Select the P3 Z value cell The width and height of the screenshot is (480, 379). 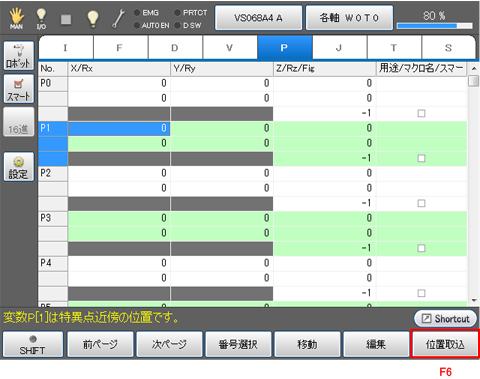(x=325, y=218)
